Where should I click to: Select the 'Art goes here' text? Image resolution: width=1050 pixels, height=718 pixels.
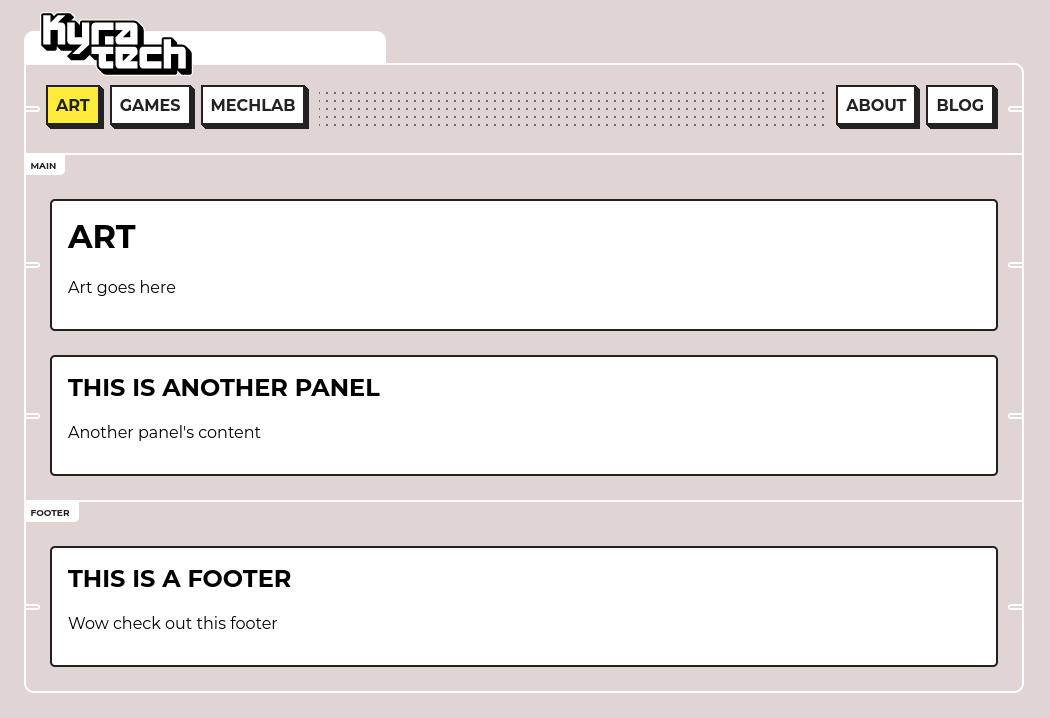tap(122, 287)
